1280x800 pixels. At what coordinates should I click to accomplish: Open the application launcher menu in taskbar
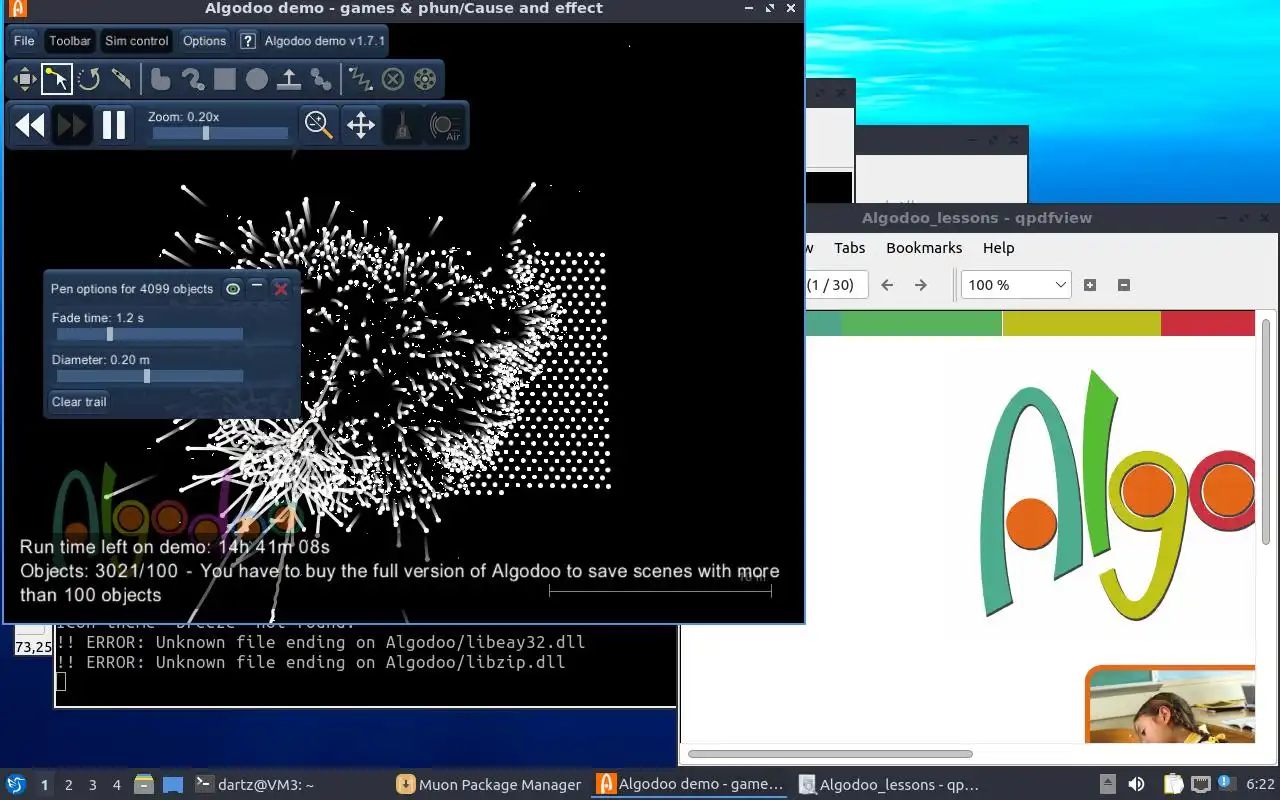[x=16, y=785]
